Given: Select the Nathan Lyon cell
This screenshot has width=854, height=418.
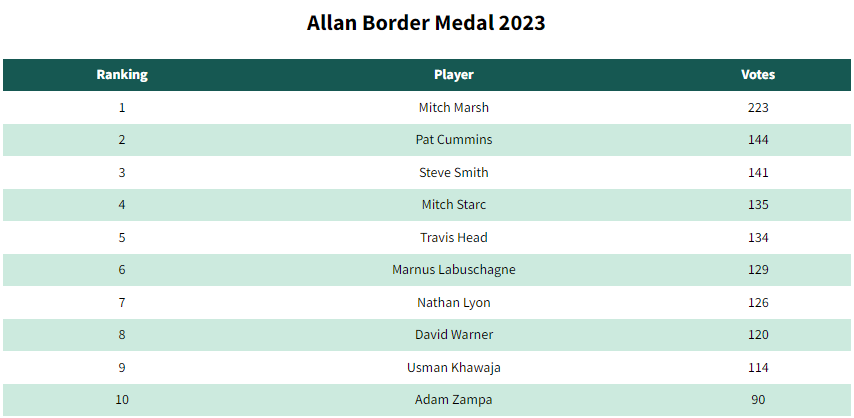Looking at the screenshot, I should (454, 303).
